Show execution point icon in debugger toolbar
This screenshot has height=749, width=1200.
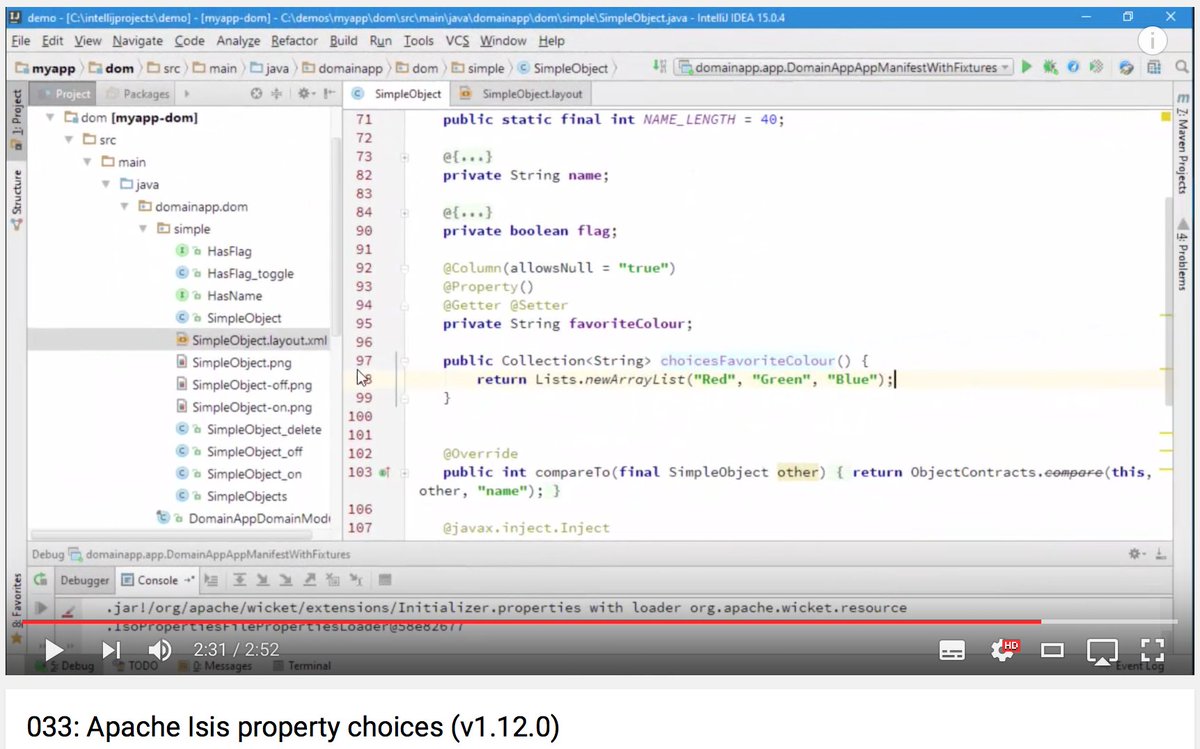[212, 580]
